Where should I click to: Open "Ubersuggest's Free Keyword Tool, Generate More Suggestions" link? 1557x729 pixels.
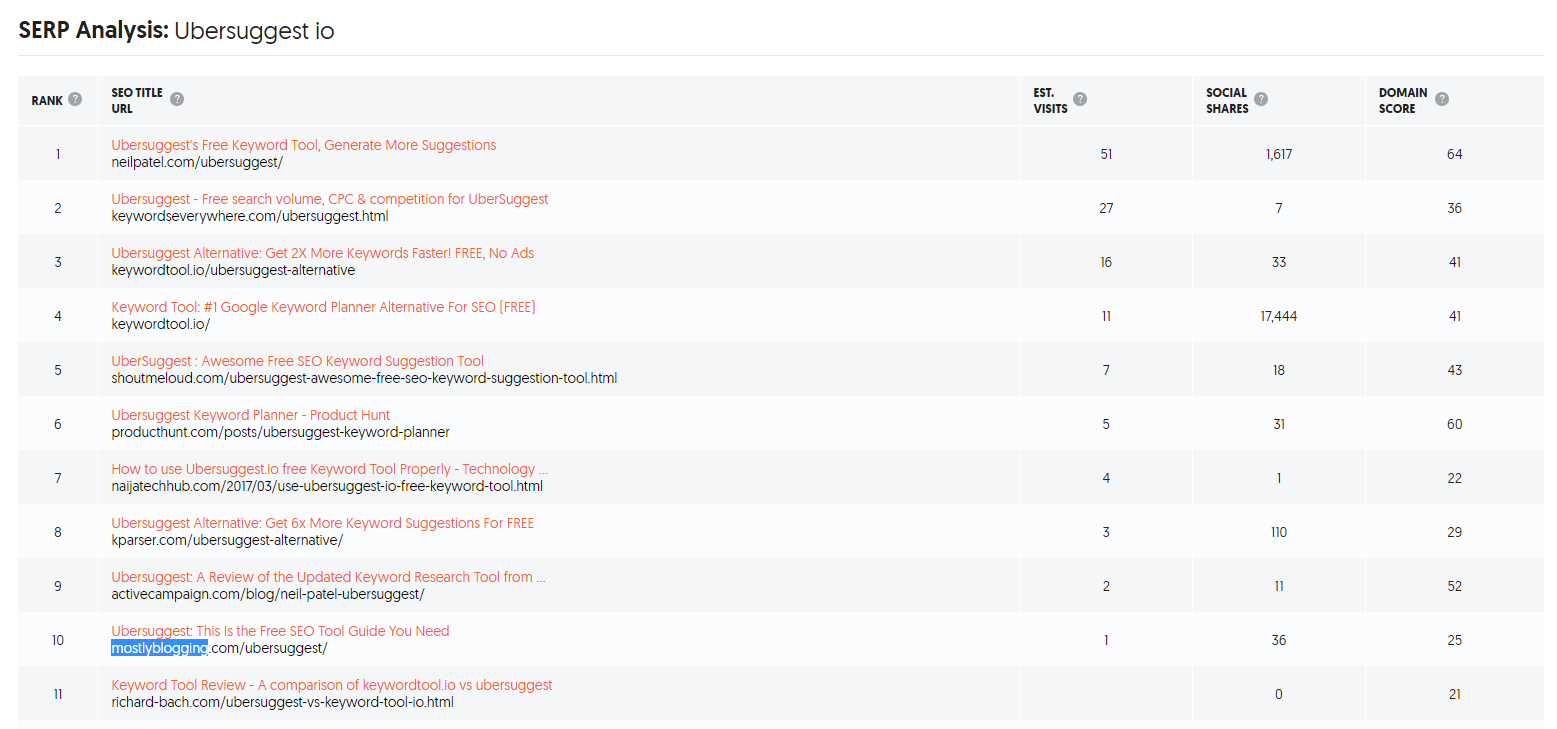click(304, 145)
